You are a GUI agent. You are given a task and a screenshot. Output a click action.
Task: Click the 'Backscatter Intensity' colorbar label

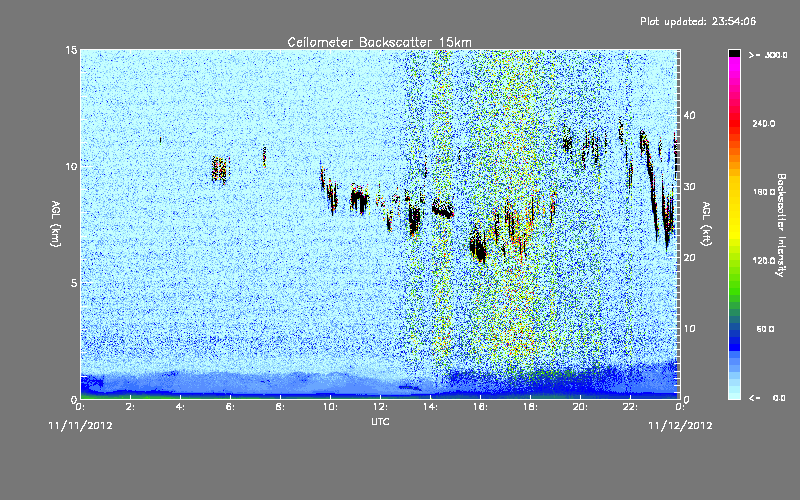781,225
